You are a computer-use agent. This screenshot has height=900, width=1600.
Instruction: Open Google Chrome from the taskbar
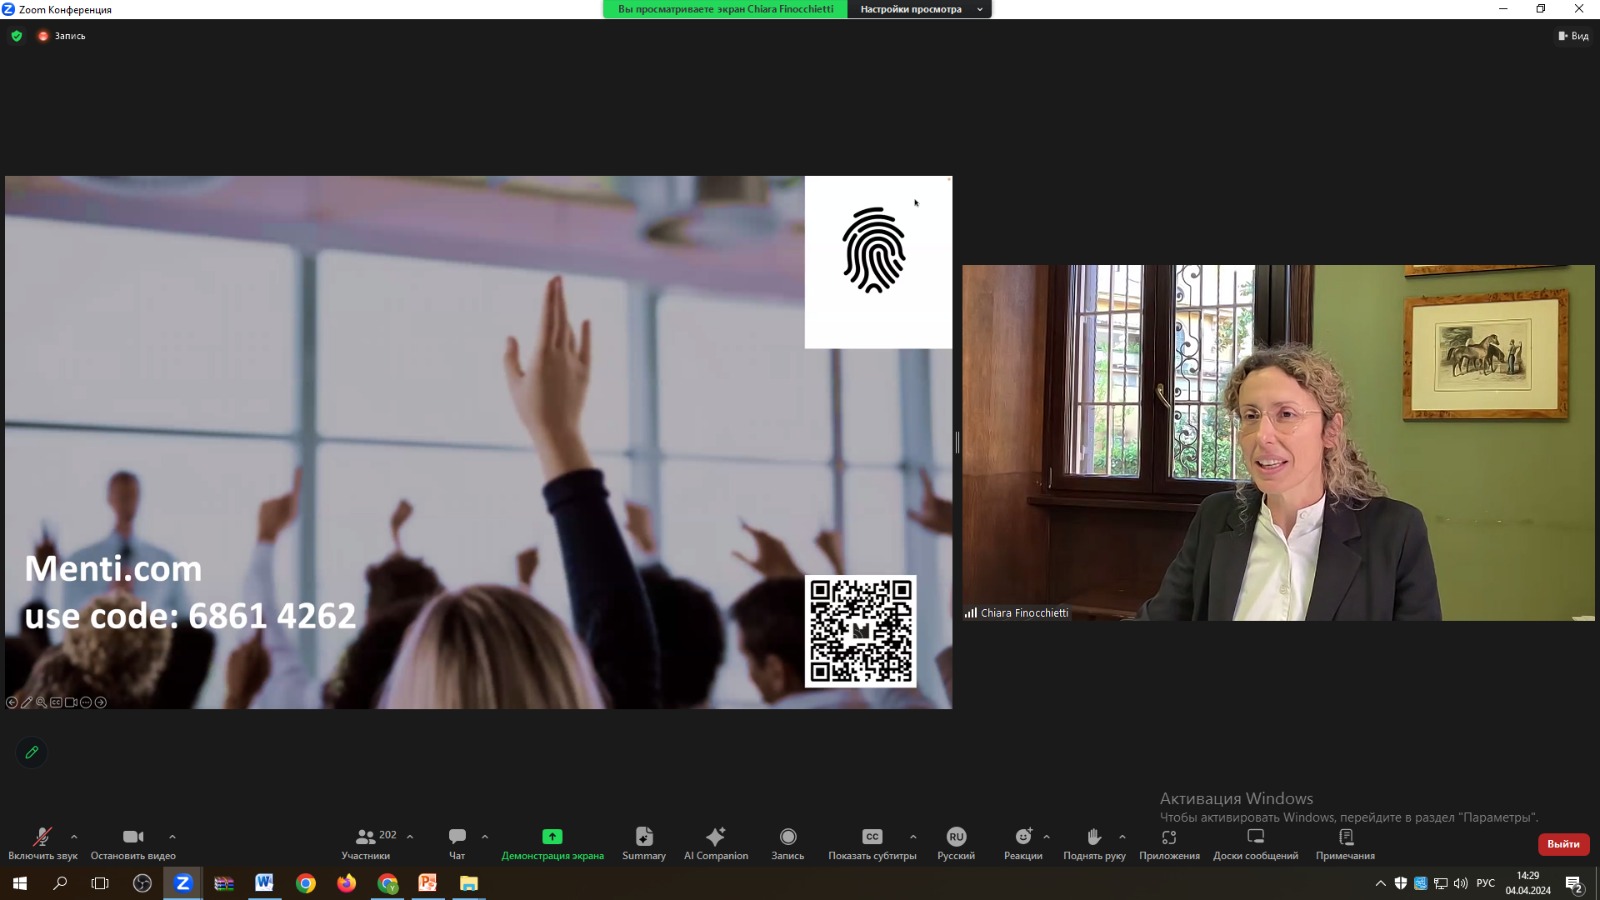(x=306, y=883)
